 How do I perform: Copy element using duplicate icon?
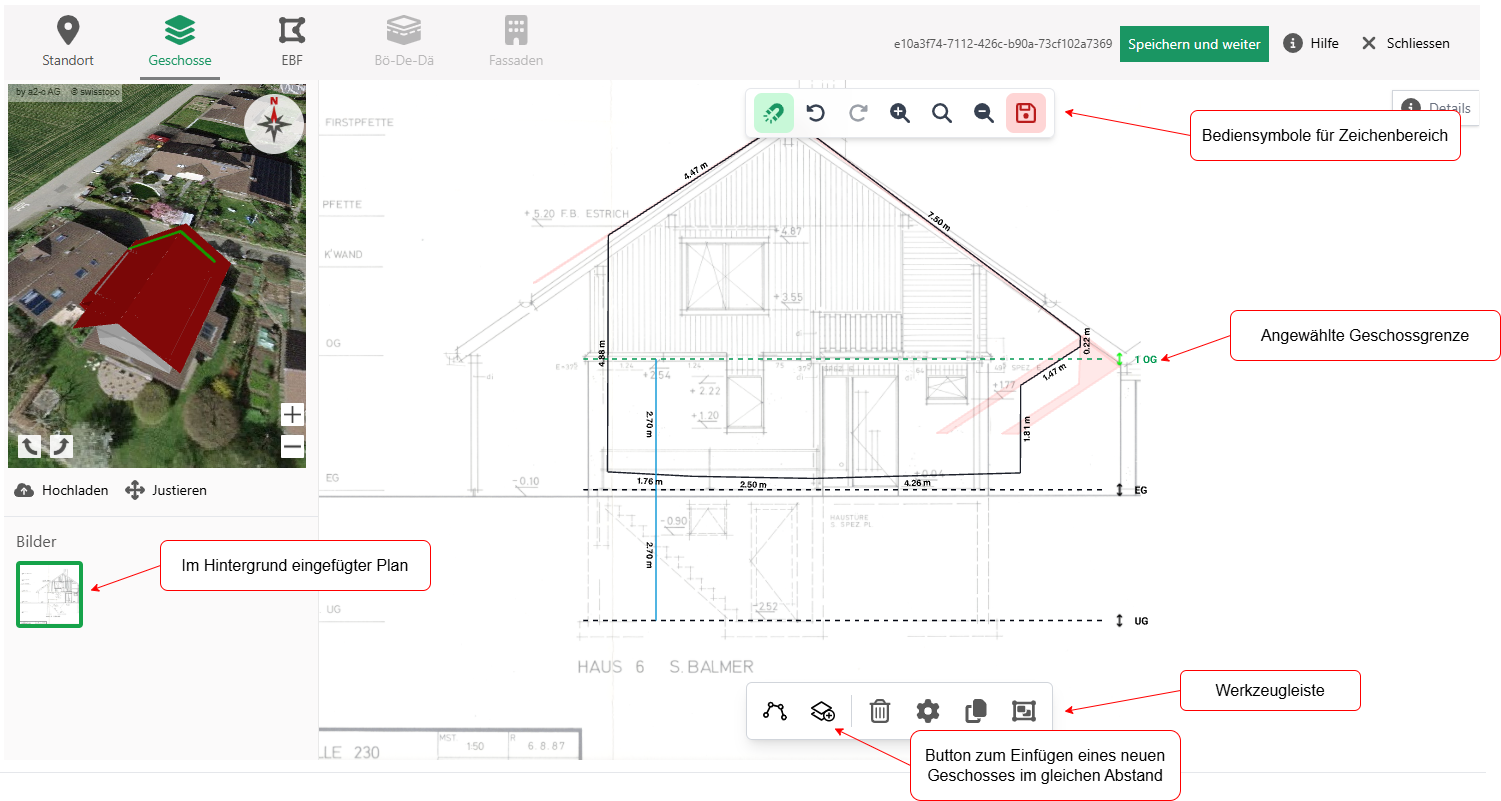pyautogui.click(x=976, y=711)
